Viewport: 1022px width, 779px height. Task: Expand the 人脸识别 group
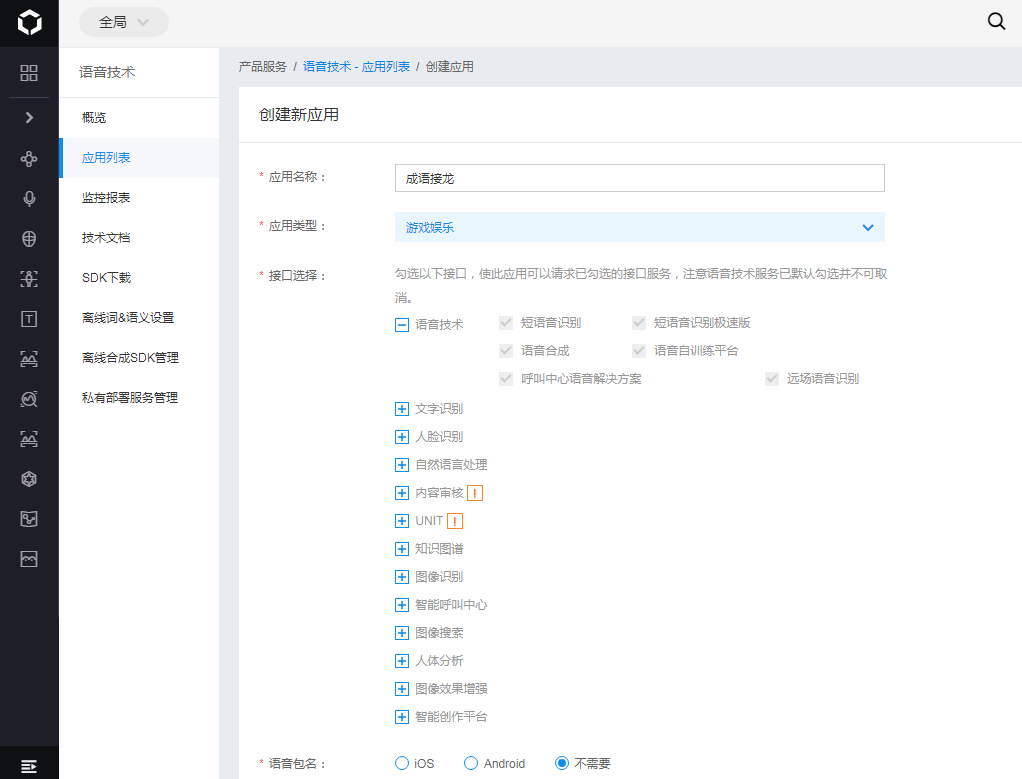402,437
